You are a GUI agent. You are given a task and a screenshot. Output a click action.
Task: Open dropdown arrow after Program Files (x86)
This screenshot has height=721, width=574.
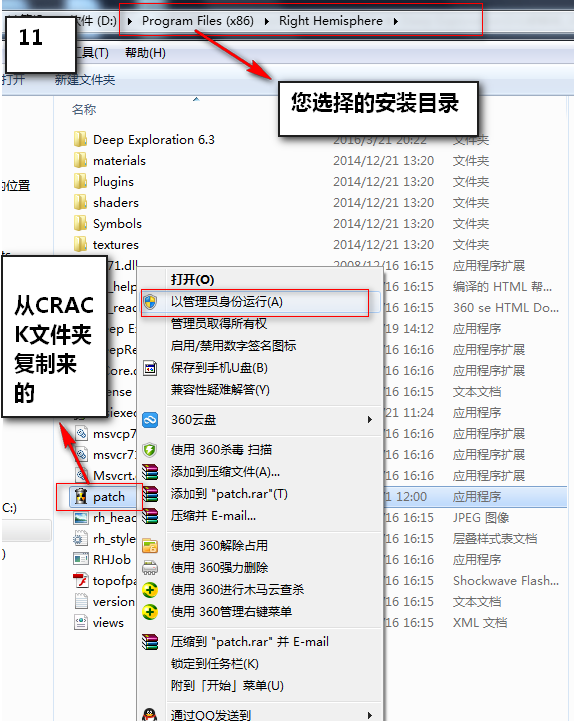point(267,21)
